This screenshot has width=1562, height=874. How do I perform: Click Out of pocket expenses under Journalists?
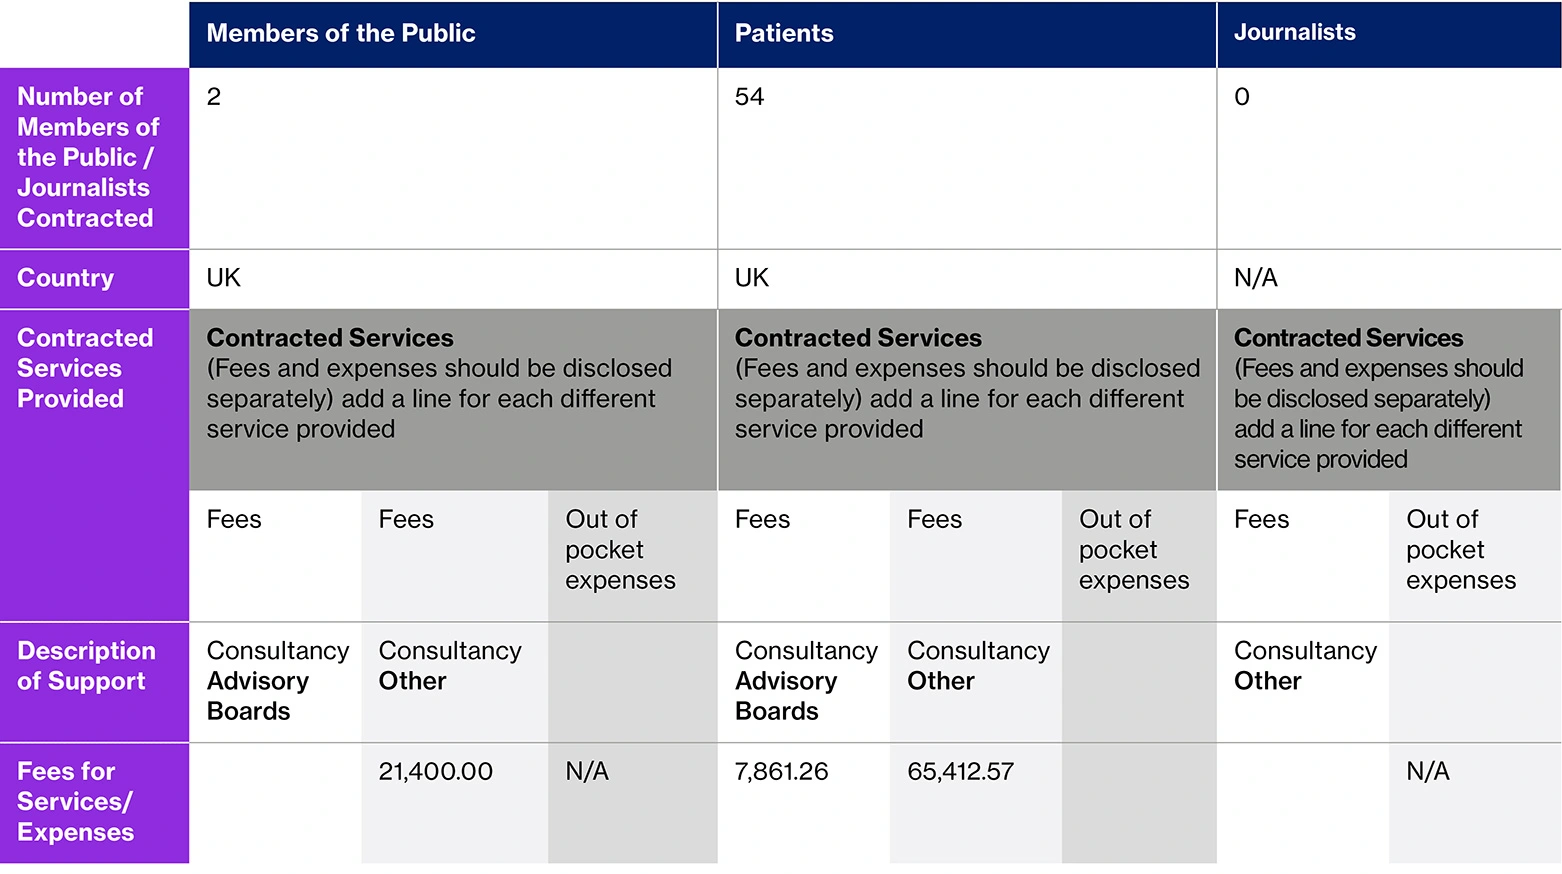click(x=1461, y=550)
